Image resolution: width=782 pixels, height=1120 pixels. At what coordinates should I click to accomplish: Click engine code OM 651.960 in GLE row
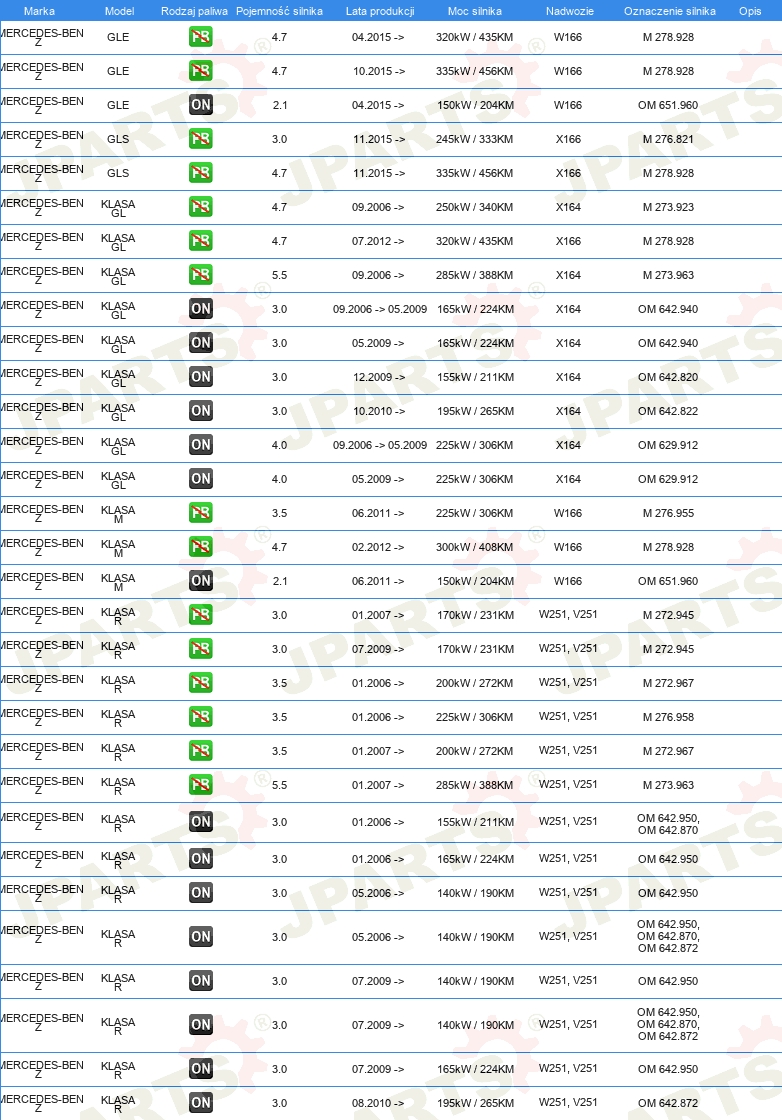pyautogui.click(x=668, y=105)
